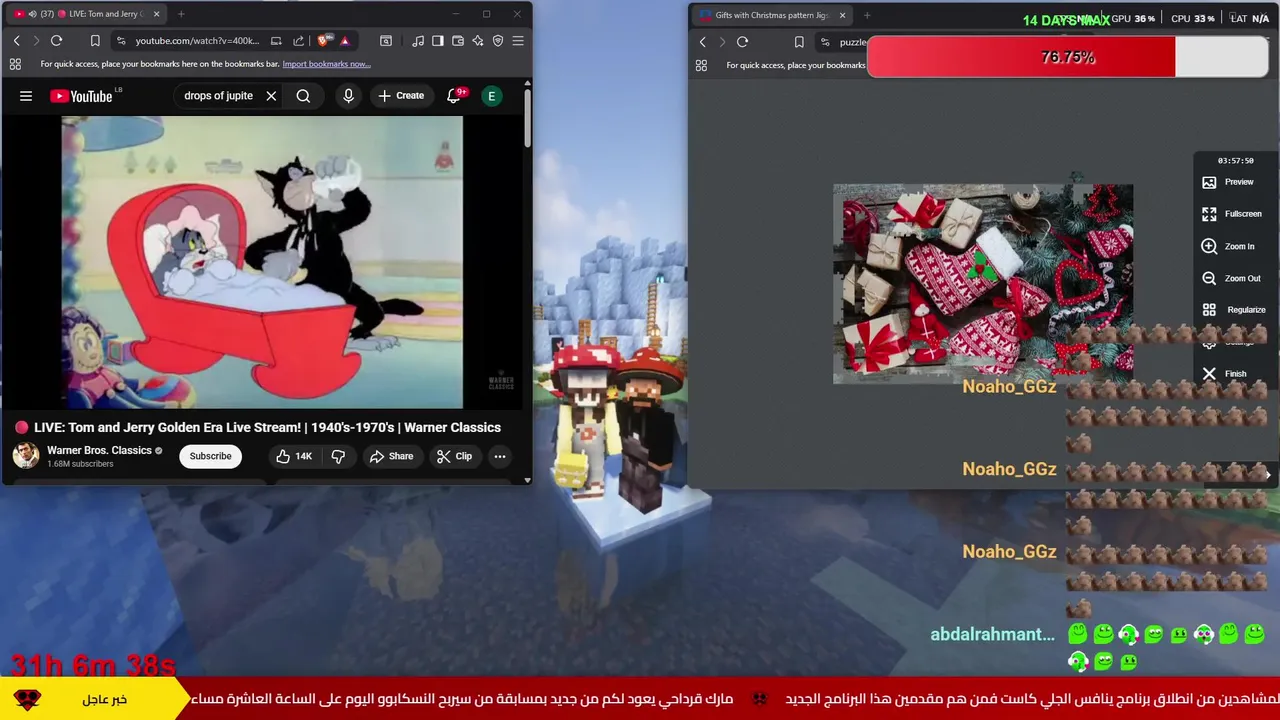This screenshot has width=1280, height=720.
Task: Click the YouTube search magnifier button
Action: tap(303, 96)
